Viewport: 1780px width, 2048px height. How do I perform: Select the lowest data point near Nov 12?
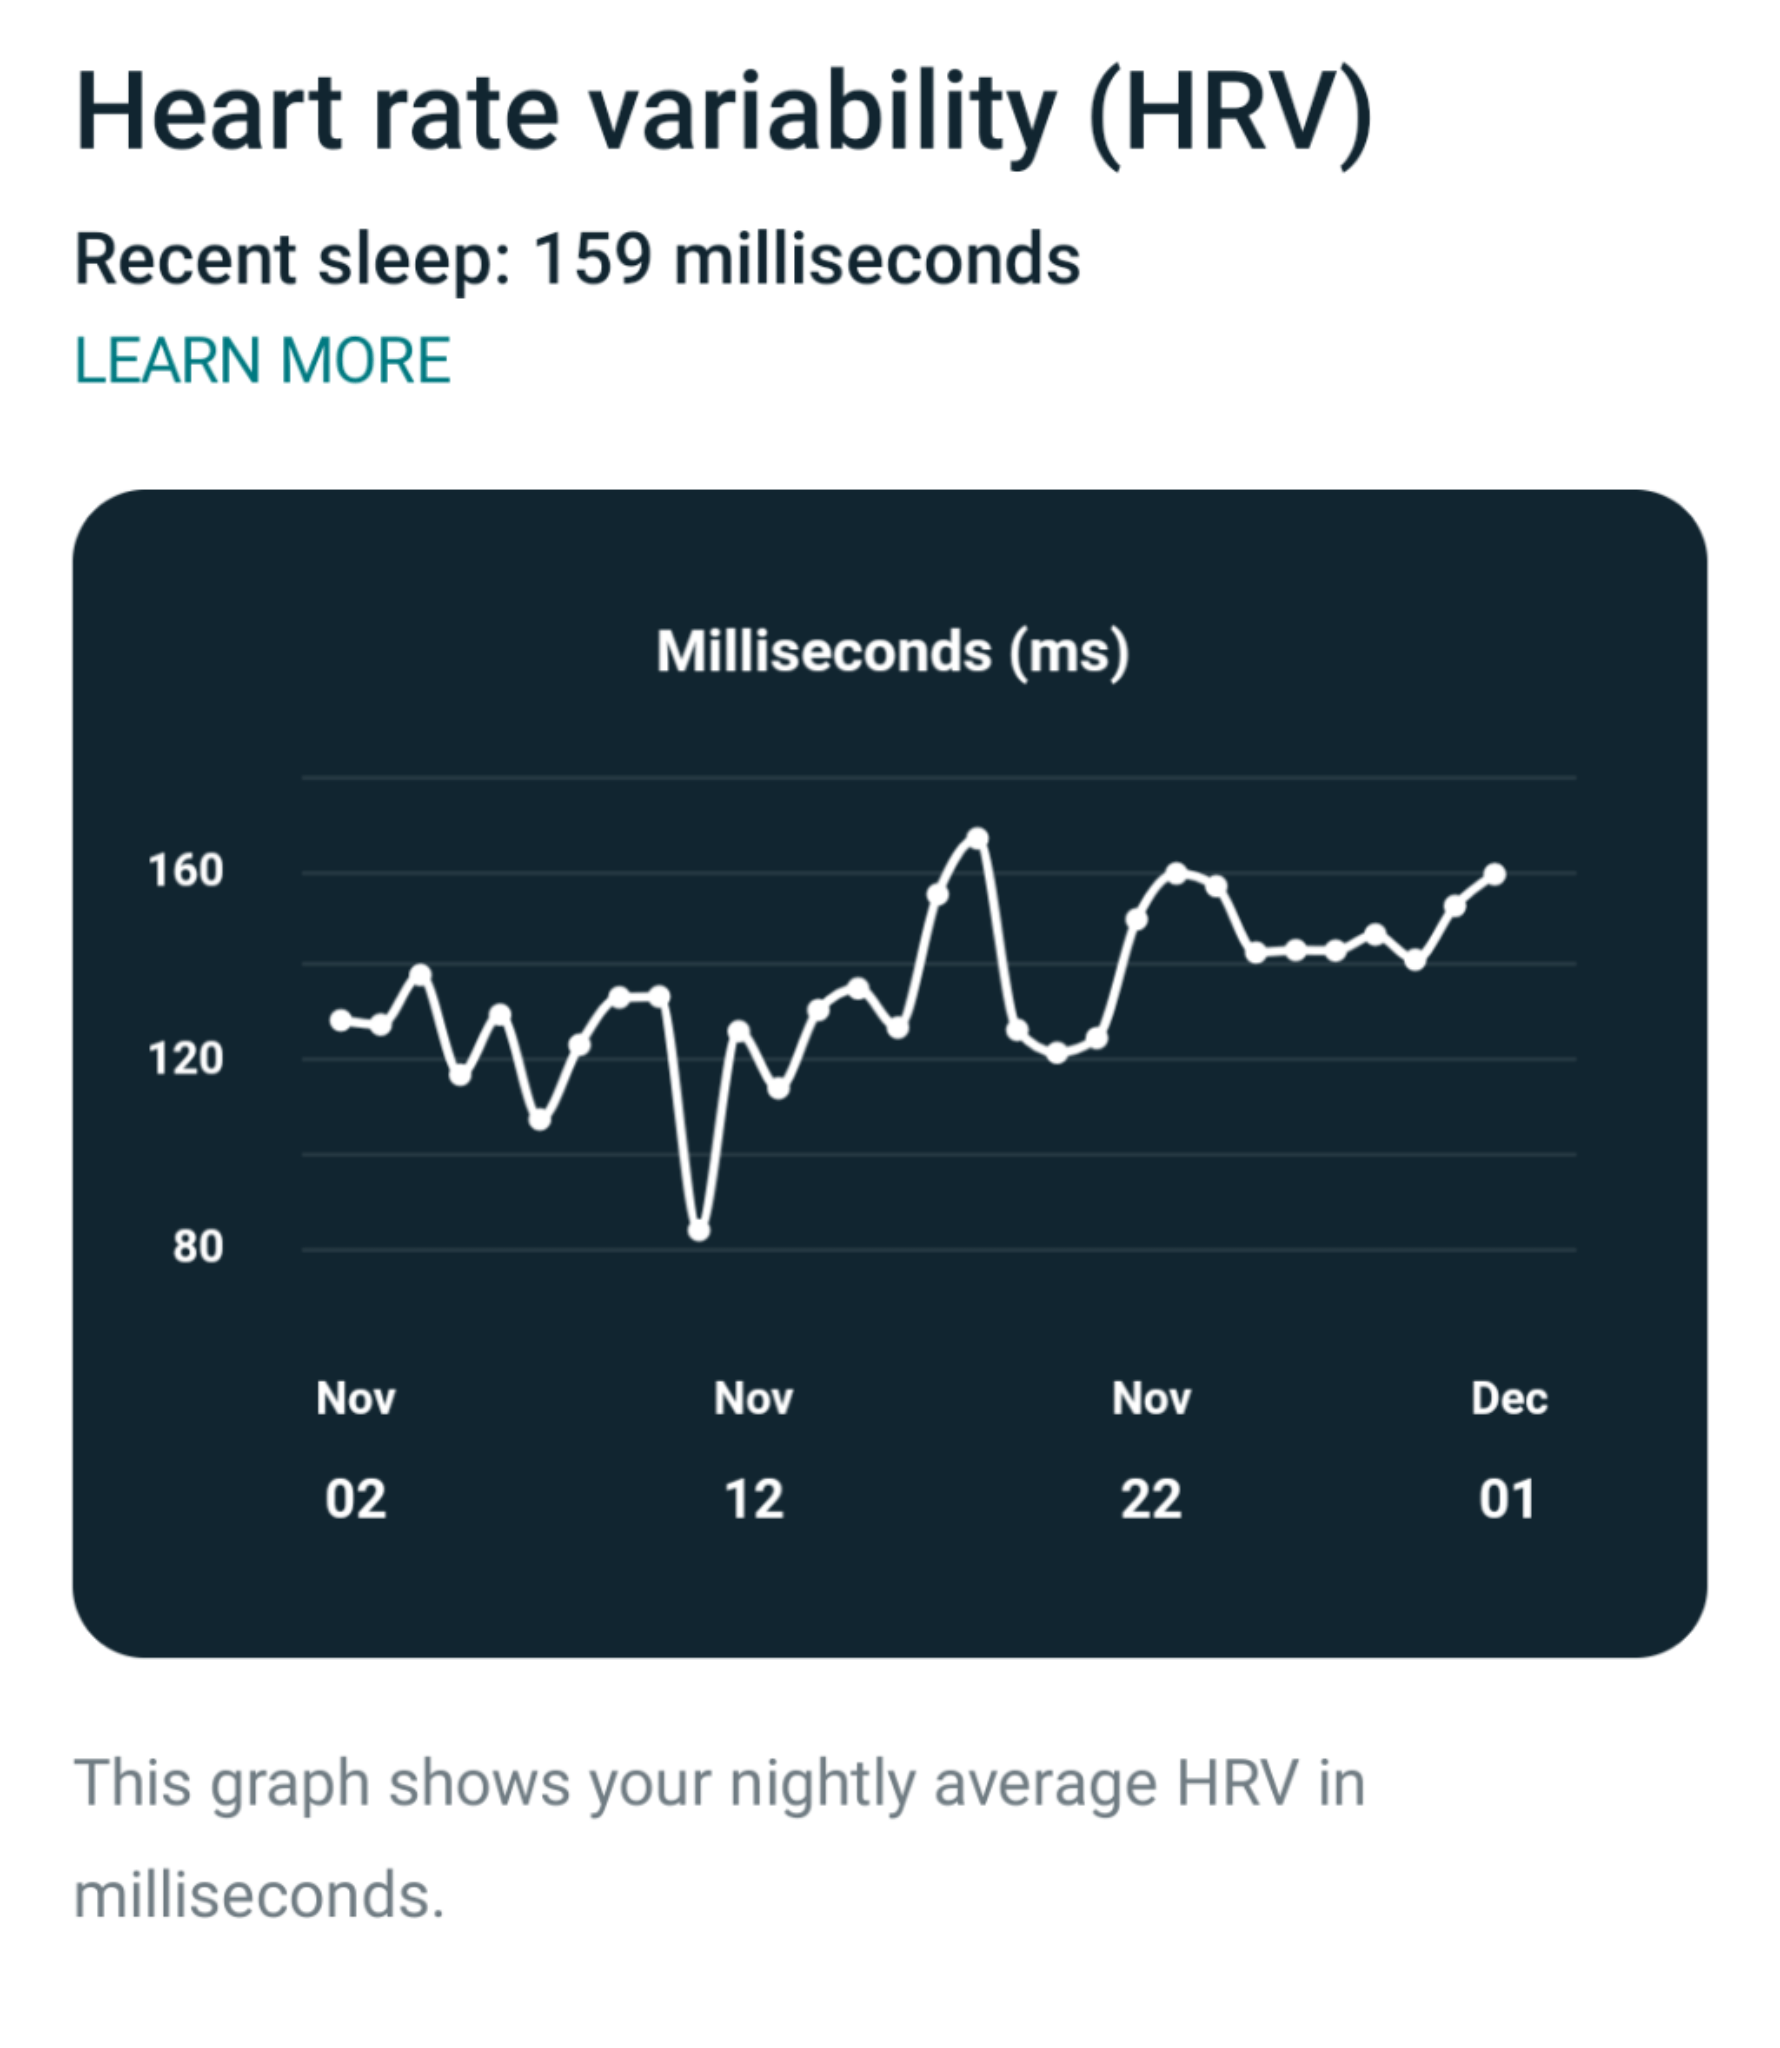pyautogui.click(x=700, y=1232)
